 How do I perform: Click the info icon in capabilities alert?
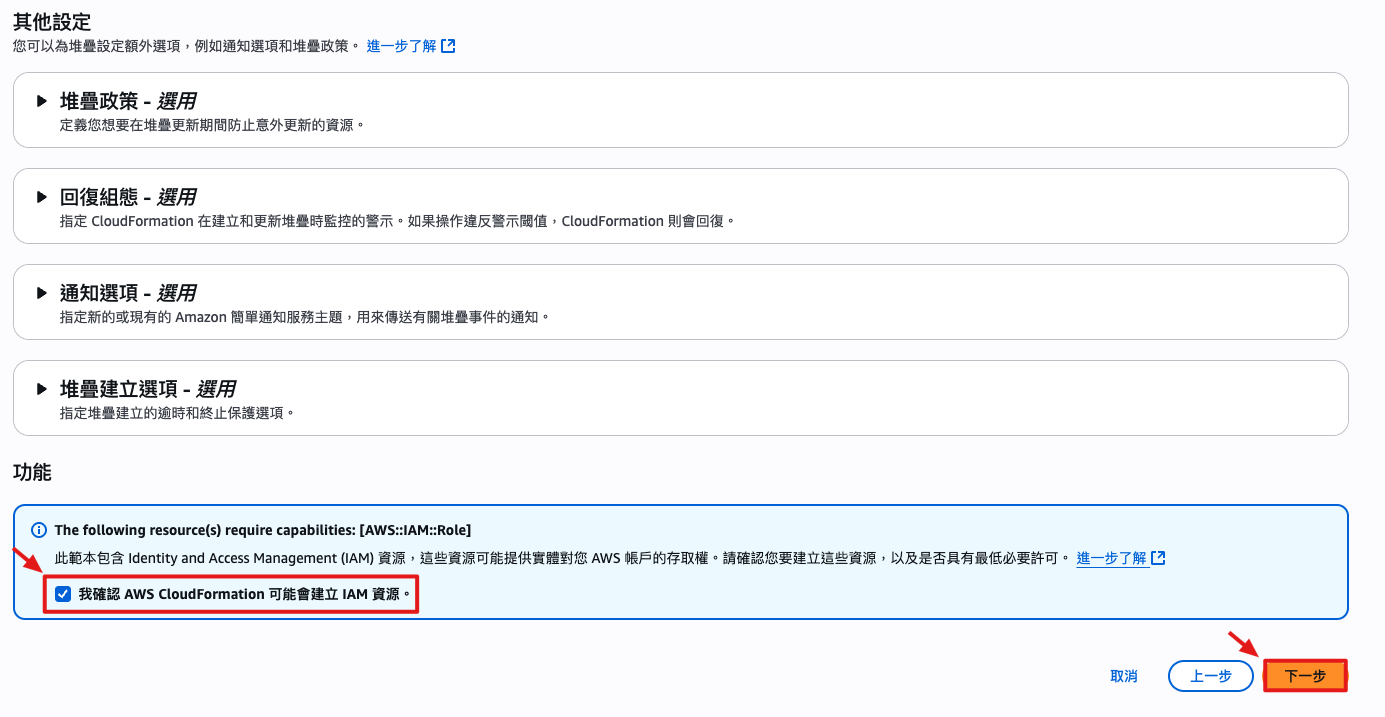coord(39,530)
